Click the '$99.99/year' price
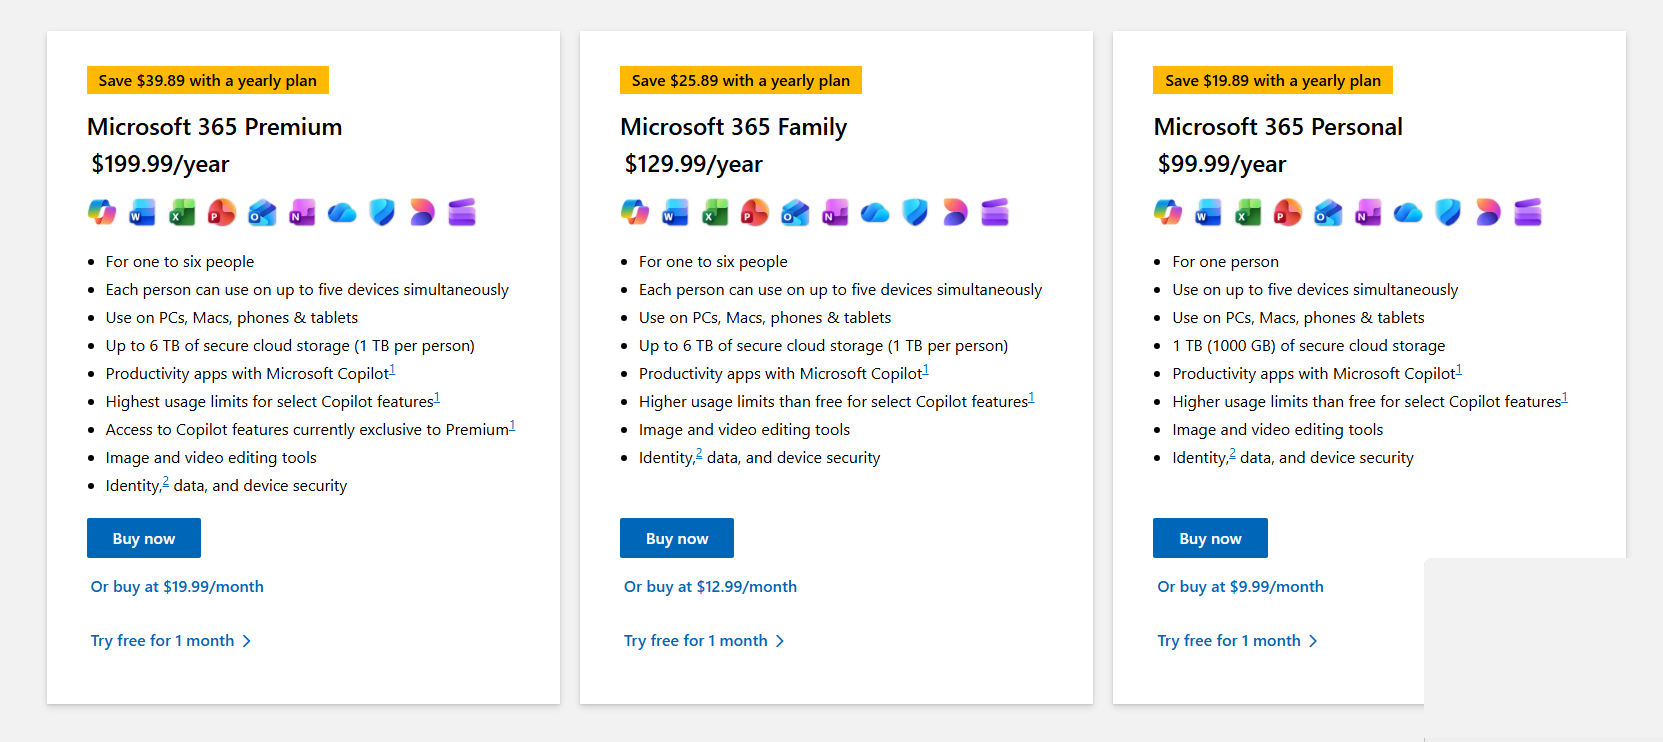Screen dimensions: 1663x742 click(1222, 164)
